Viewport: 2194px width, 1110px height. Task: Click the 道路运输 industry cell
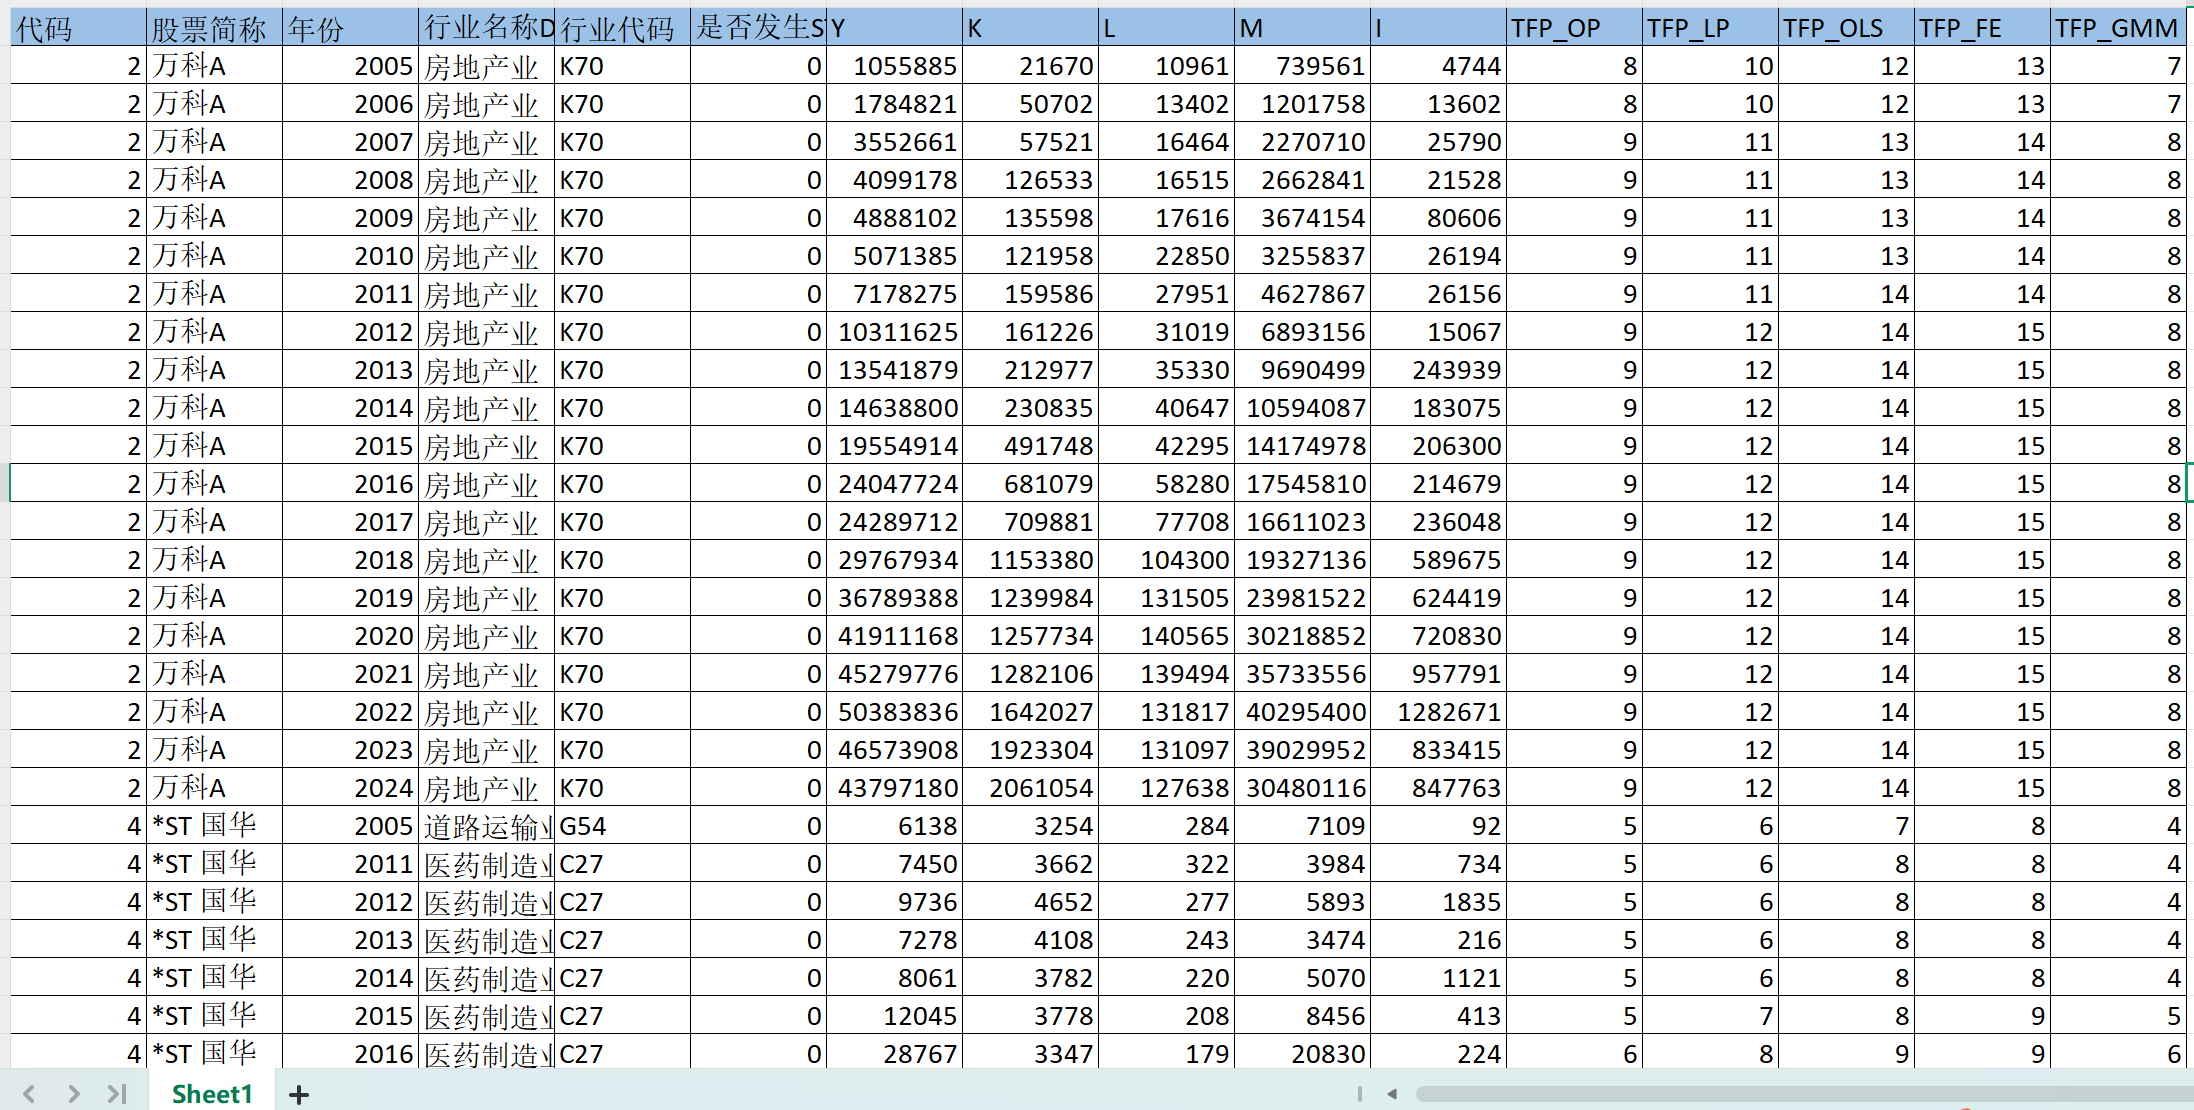[485, 826]
